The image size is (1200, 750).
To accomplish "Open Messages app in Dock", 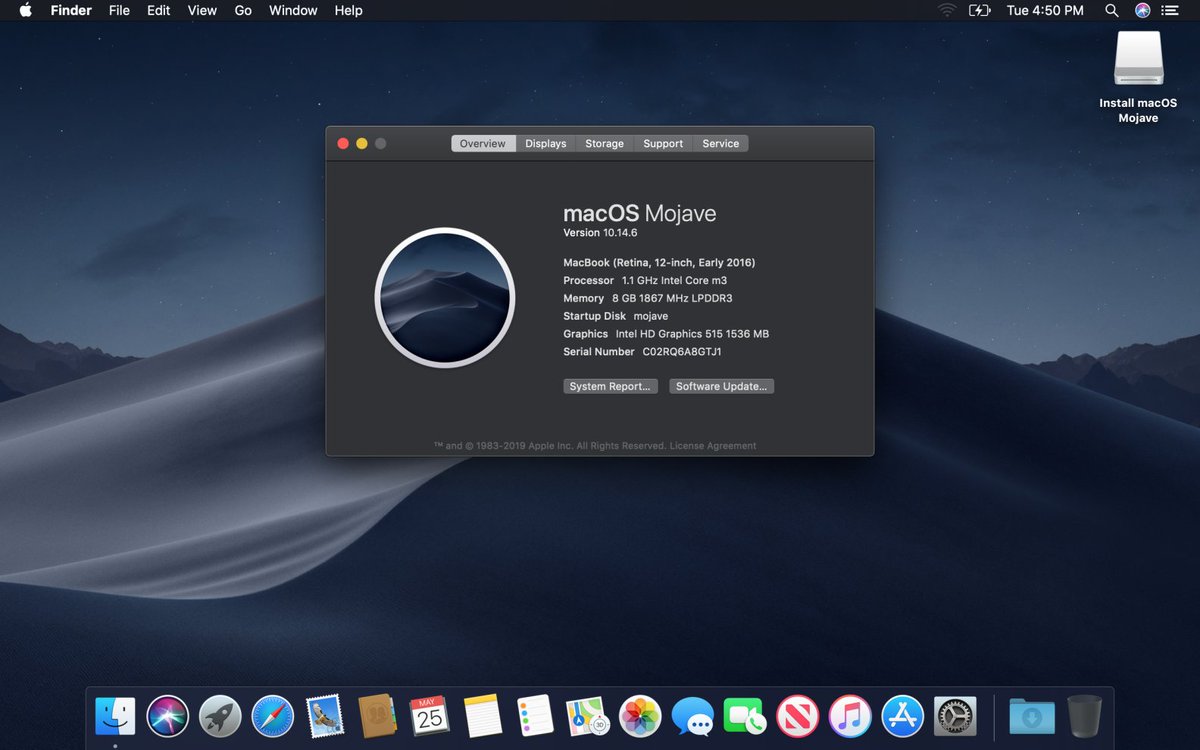I will (692, 716).
